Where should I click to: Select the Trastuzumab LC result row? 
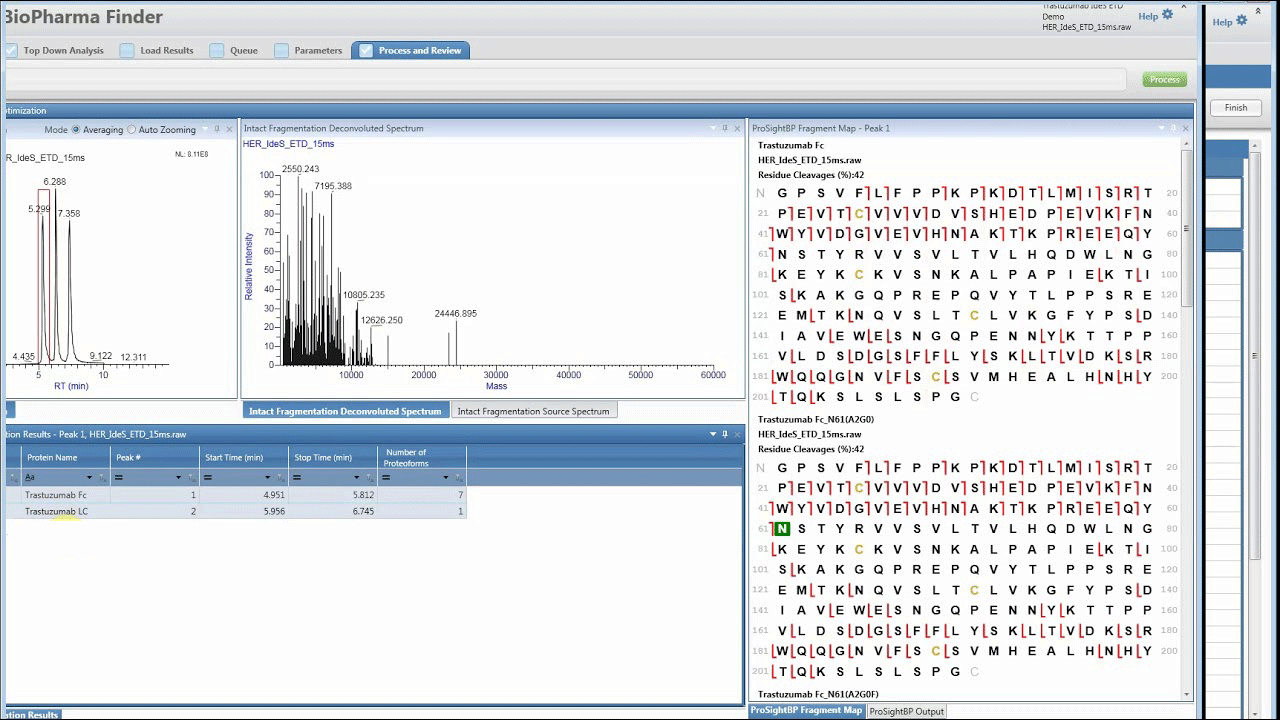point(236,511)
